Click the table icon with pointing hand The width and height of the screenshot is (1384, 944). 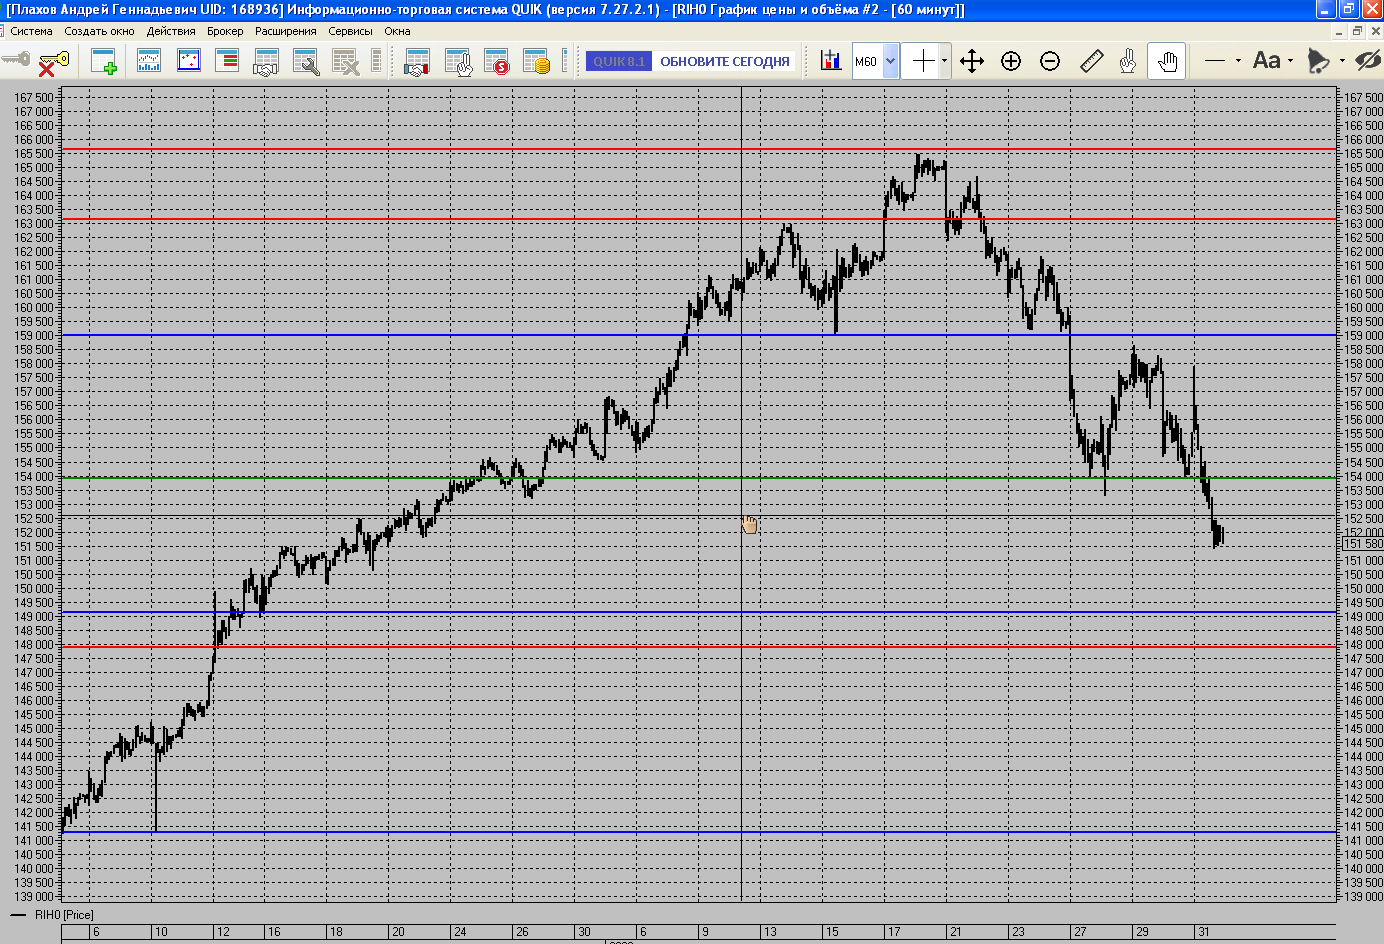(x=458, y=62)
